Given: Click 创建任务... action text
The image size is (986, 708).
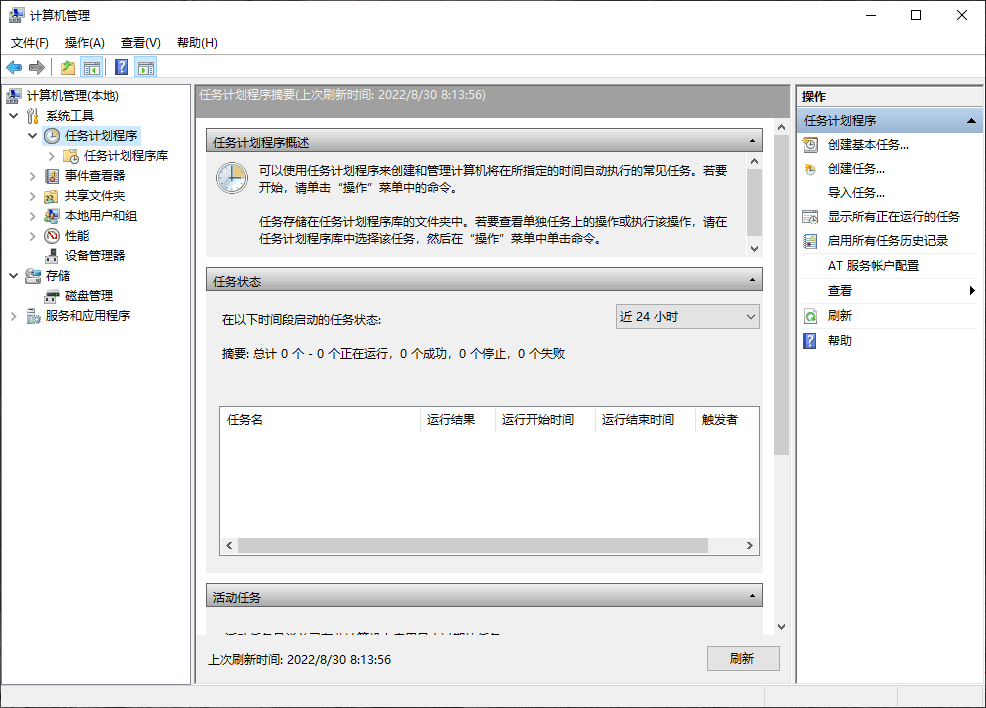Looking at the screenshot, I should (856, 169).
